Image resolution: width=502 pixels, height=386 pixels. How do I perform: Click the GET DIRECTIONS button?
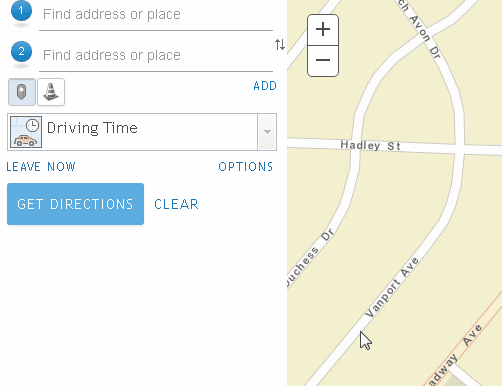coord(75,204)
